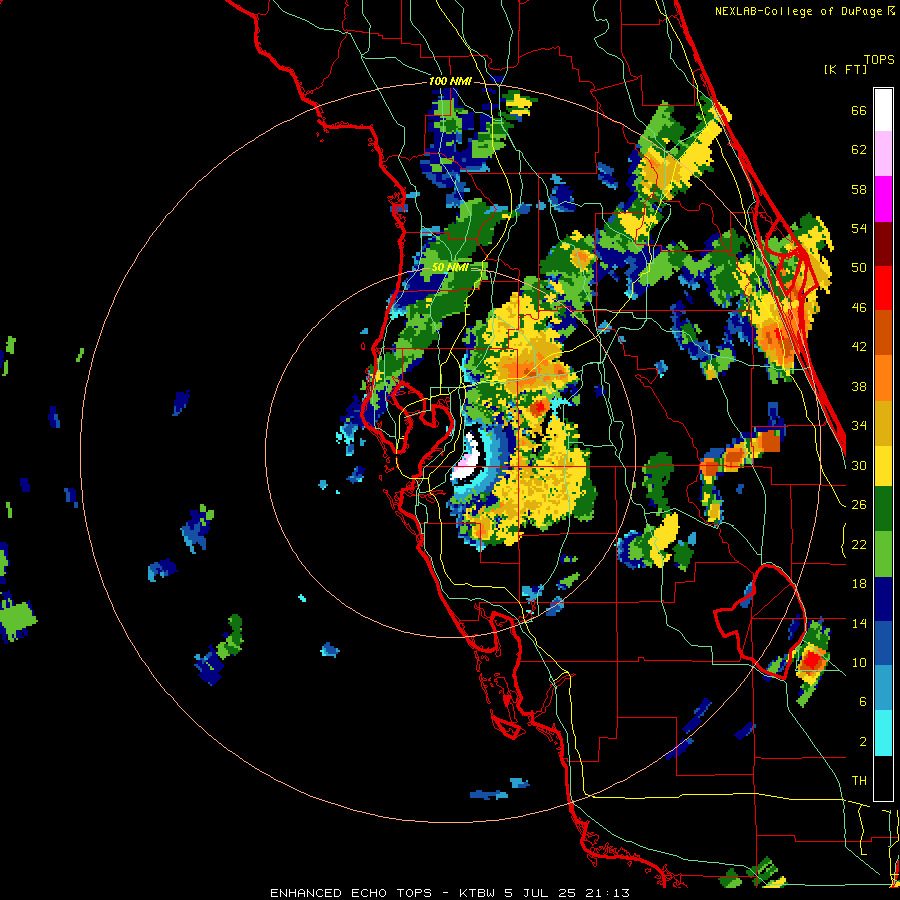The image size is (900, 900).
Task: Select the bright red legend swatch beside 50
Action: (x=883, y=288)
